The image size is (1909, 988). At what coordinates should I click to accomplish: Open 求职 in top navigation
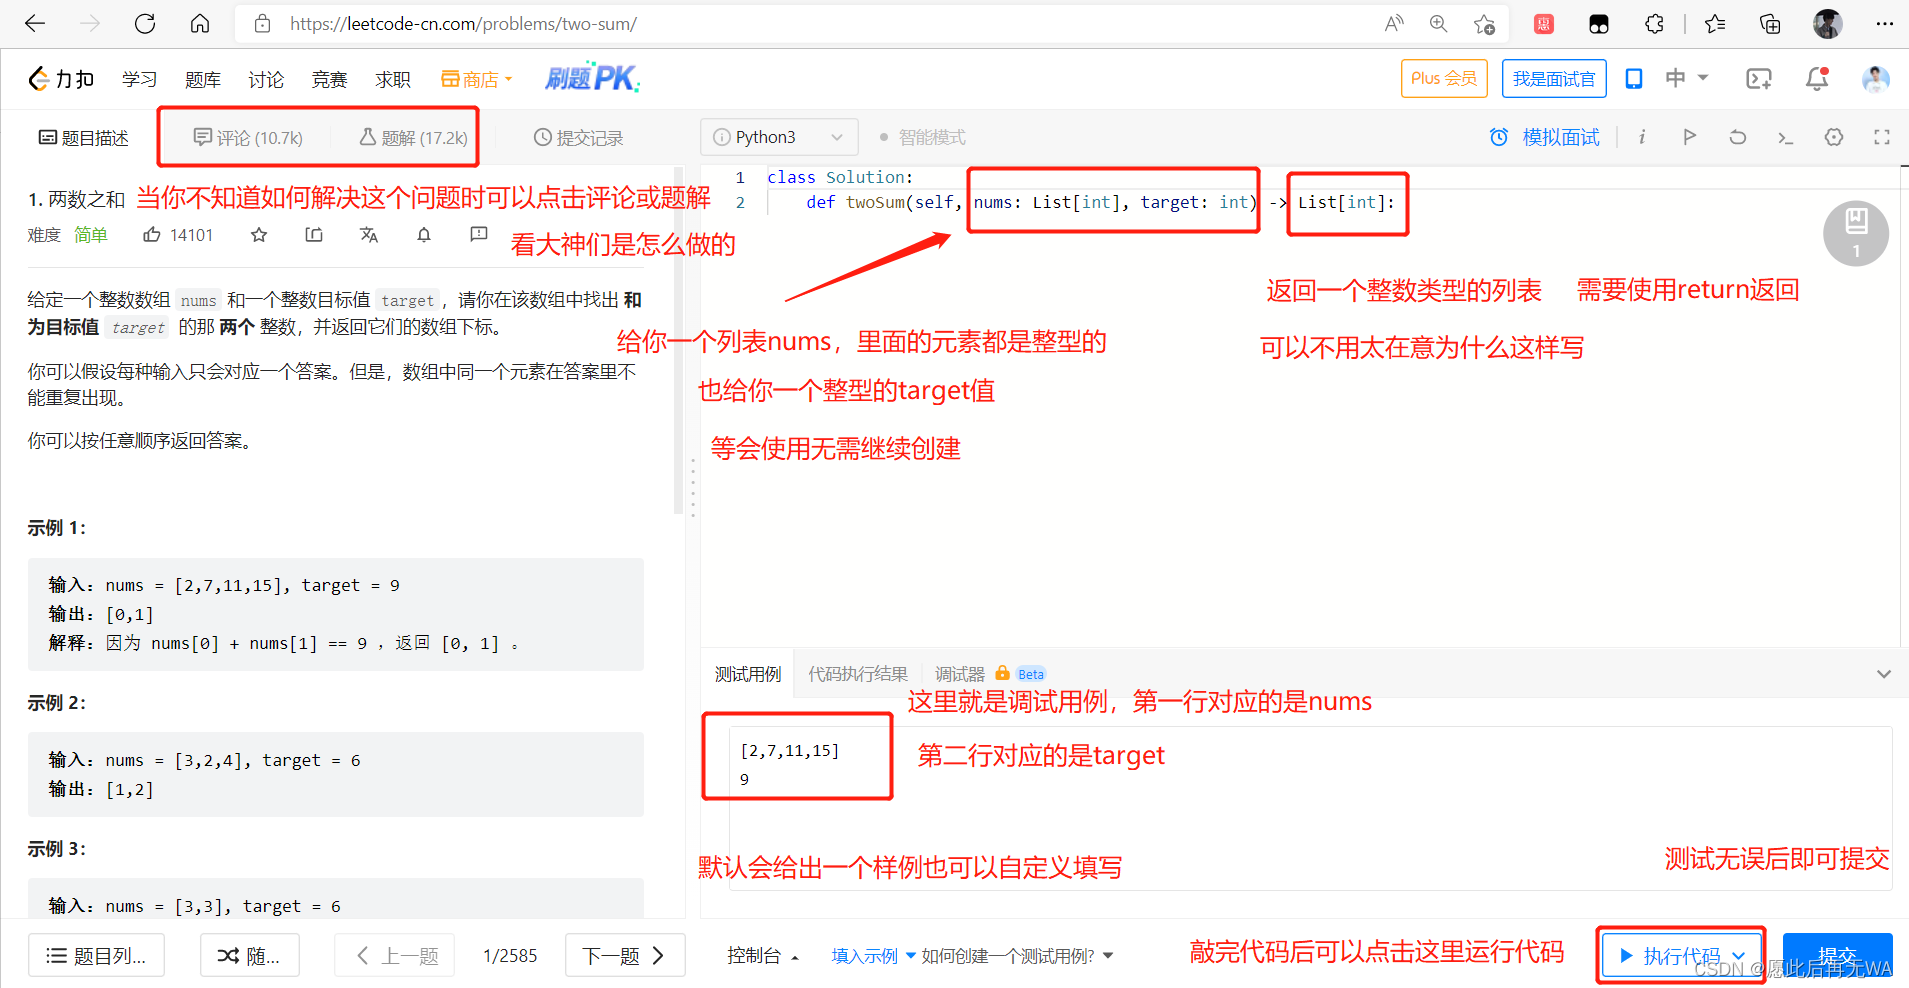click(x=393, y=79)
